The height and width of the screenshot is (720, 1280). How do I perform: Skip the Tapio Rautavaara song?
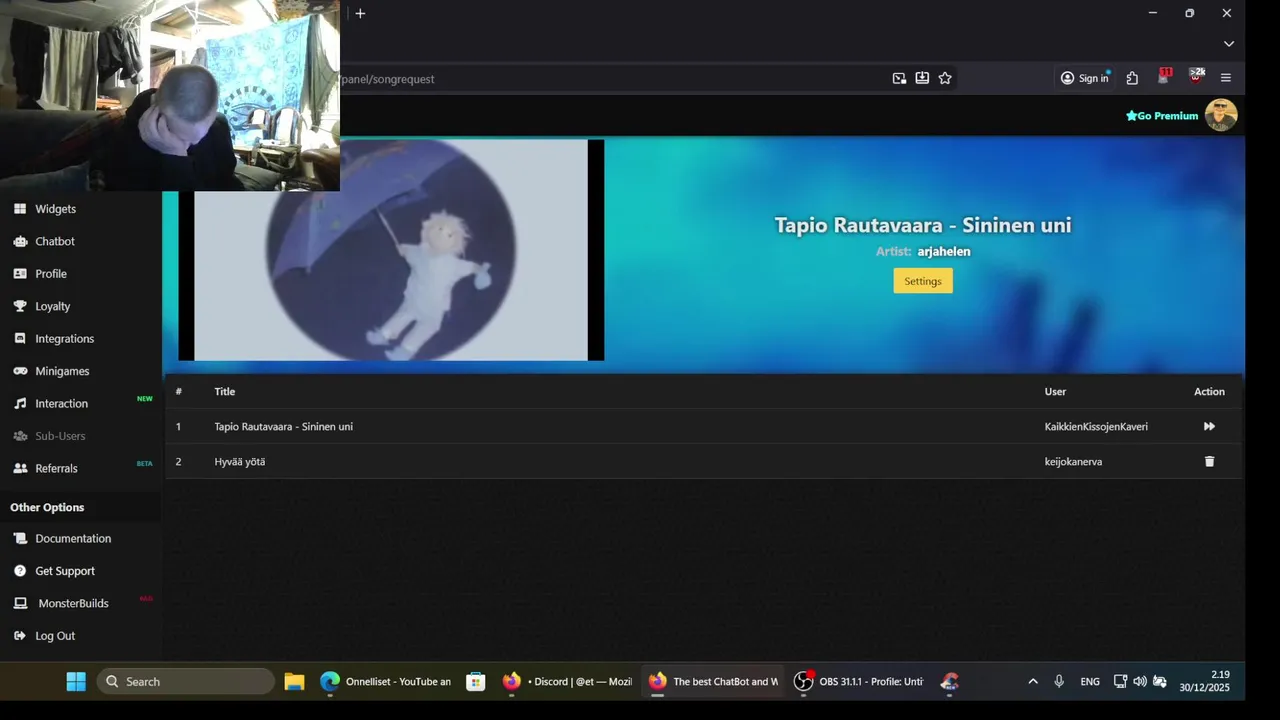pos(1209,426)
